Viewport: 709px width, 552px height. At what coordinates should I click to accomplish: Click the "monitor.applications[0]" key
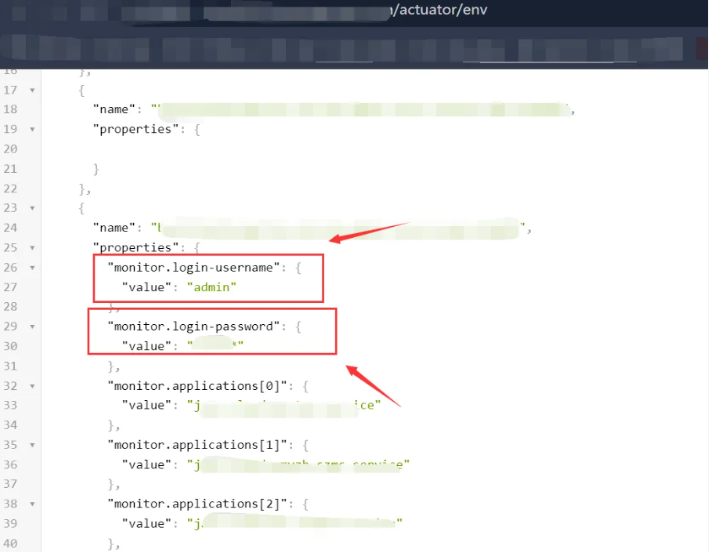(197, 386)
